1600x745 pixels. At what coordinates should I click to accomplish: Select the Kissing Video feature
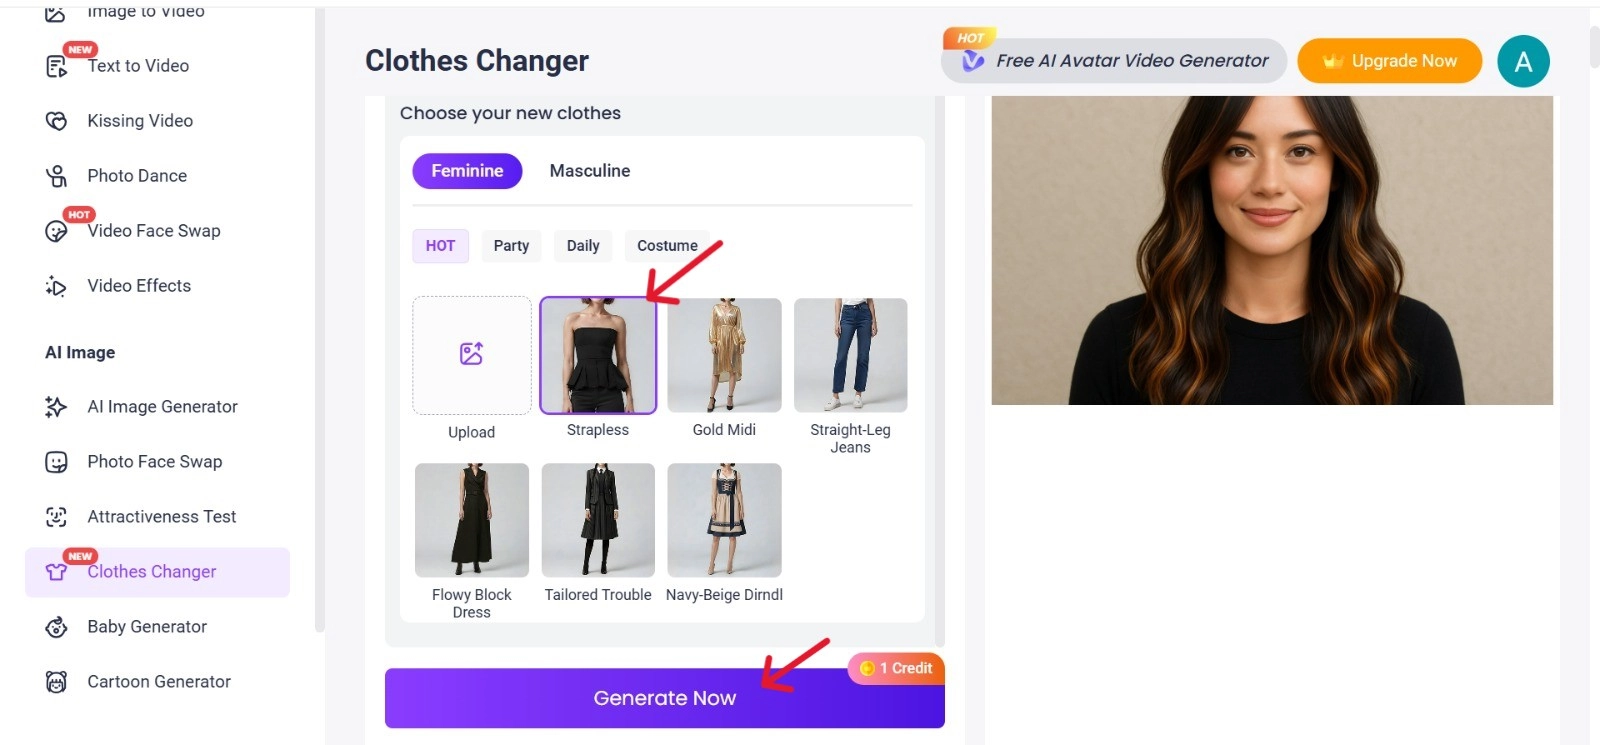pos(139,120)
